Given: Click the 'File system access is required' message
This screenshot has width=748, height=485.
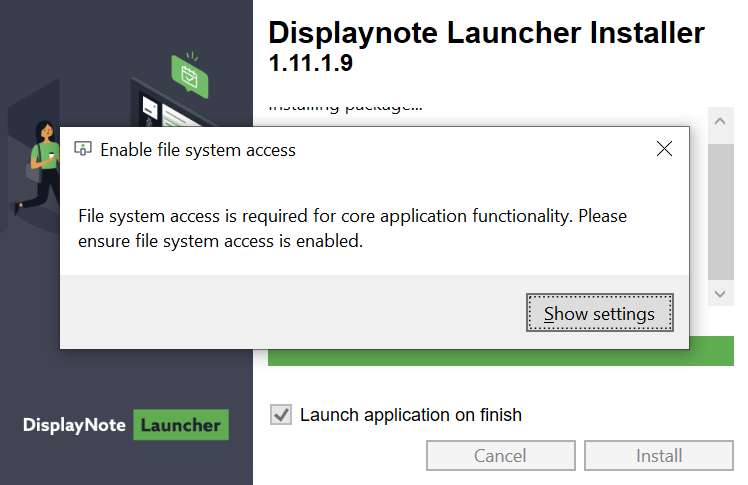Looking at the screenshot, I should tap(352, 228).
